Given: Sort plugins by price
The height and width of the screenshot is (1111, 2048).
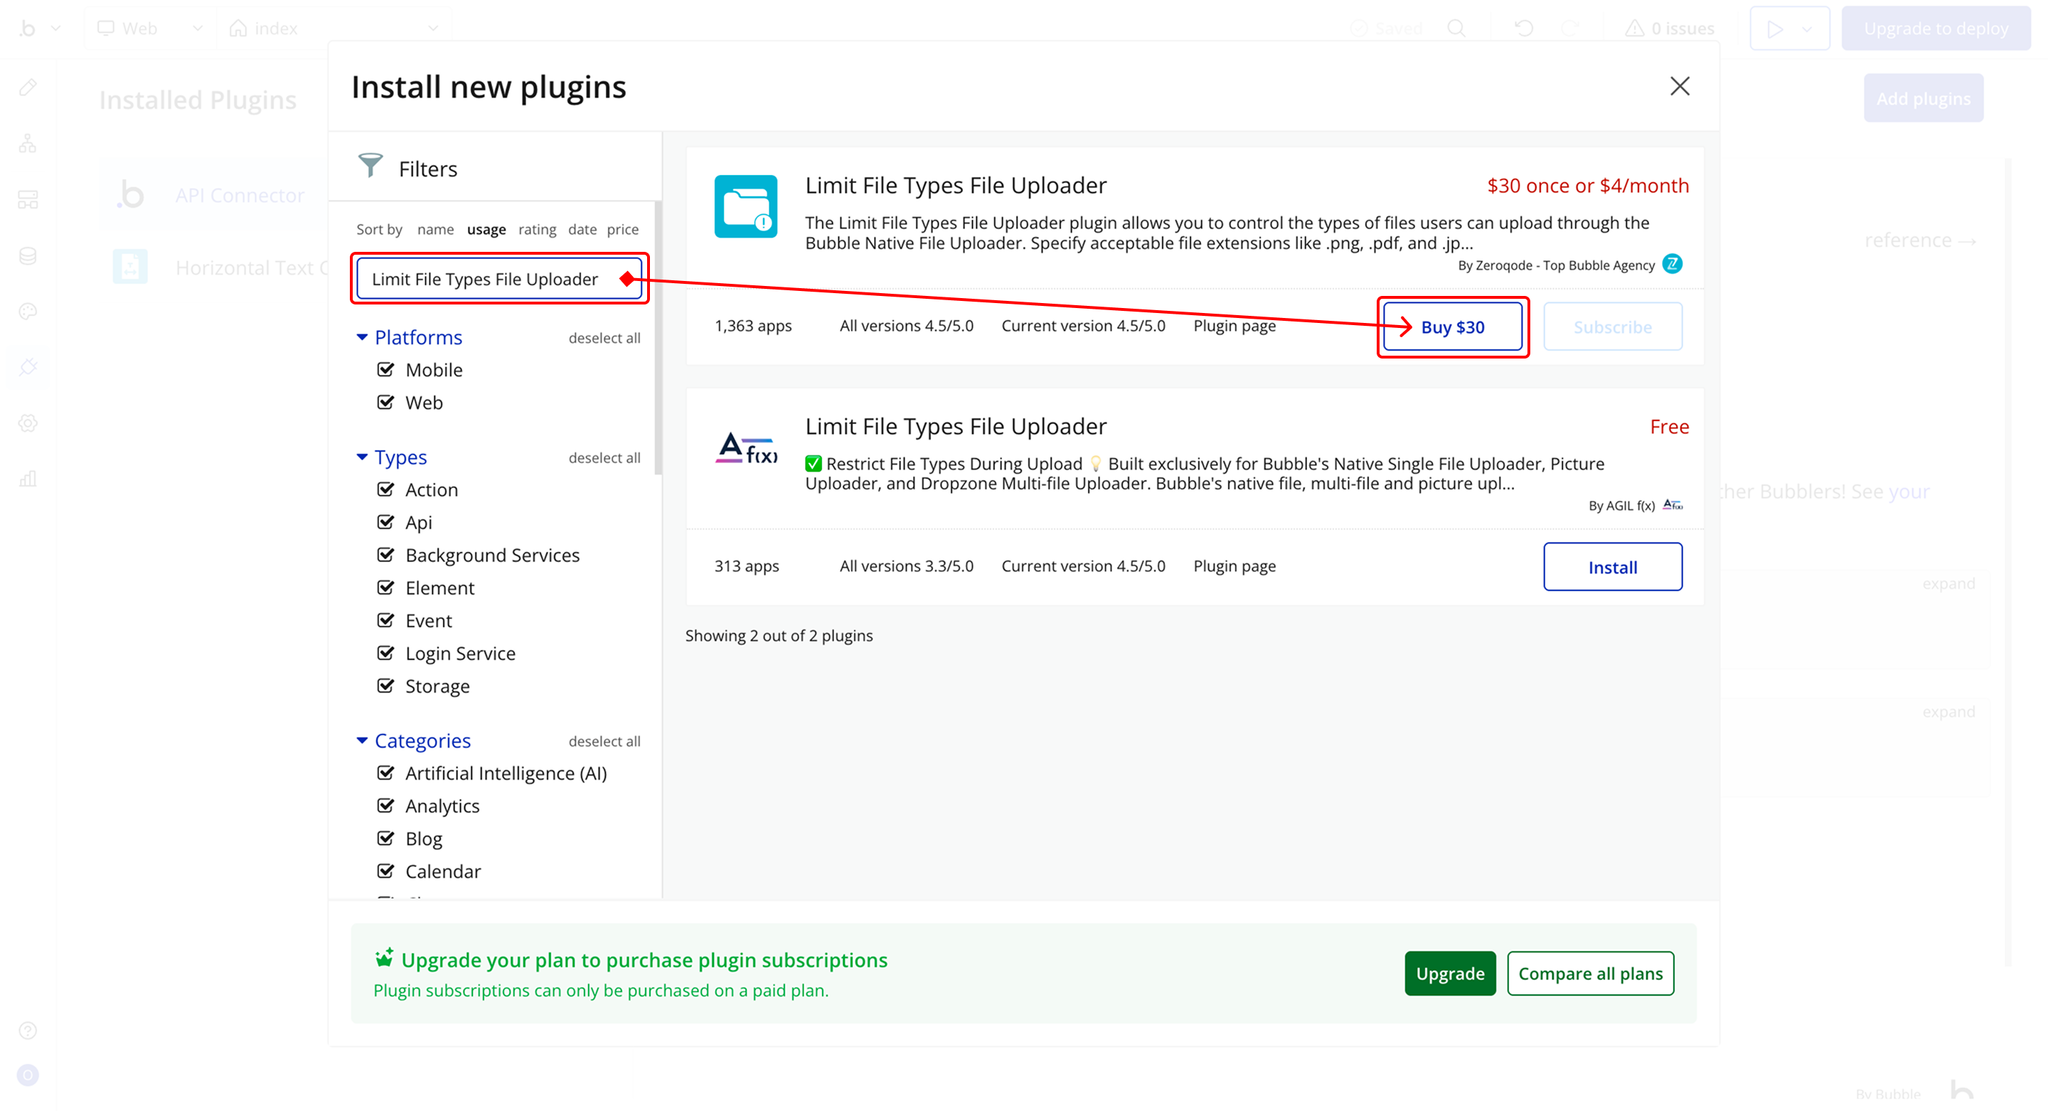Looking at the screenshot, I should (x=622, y=229).
